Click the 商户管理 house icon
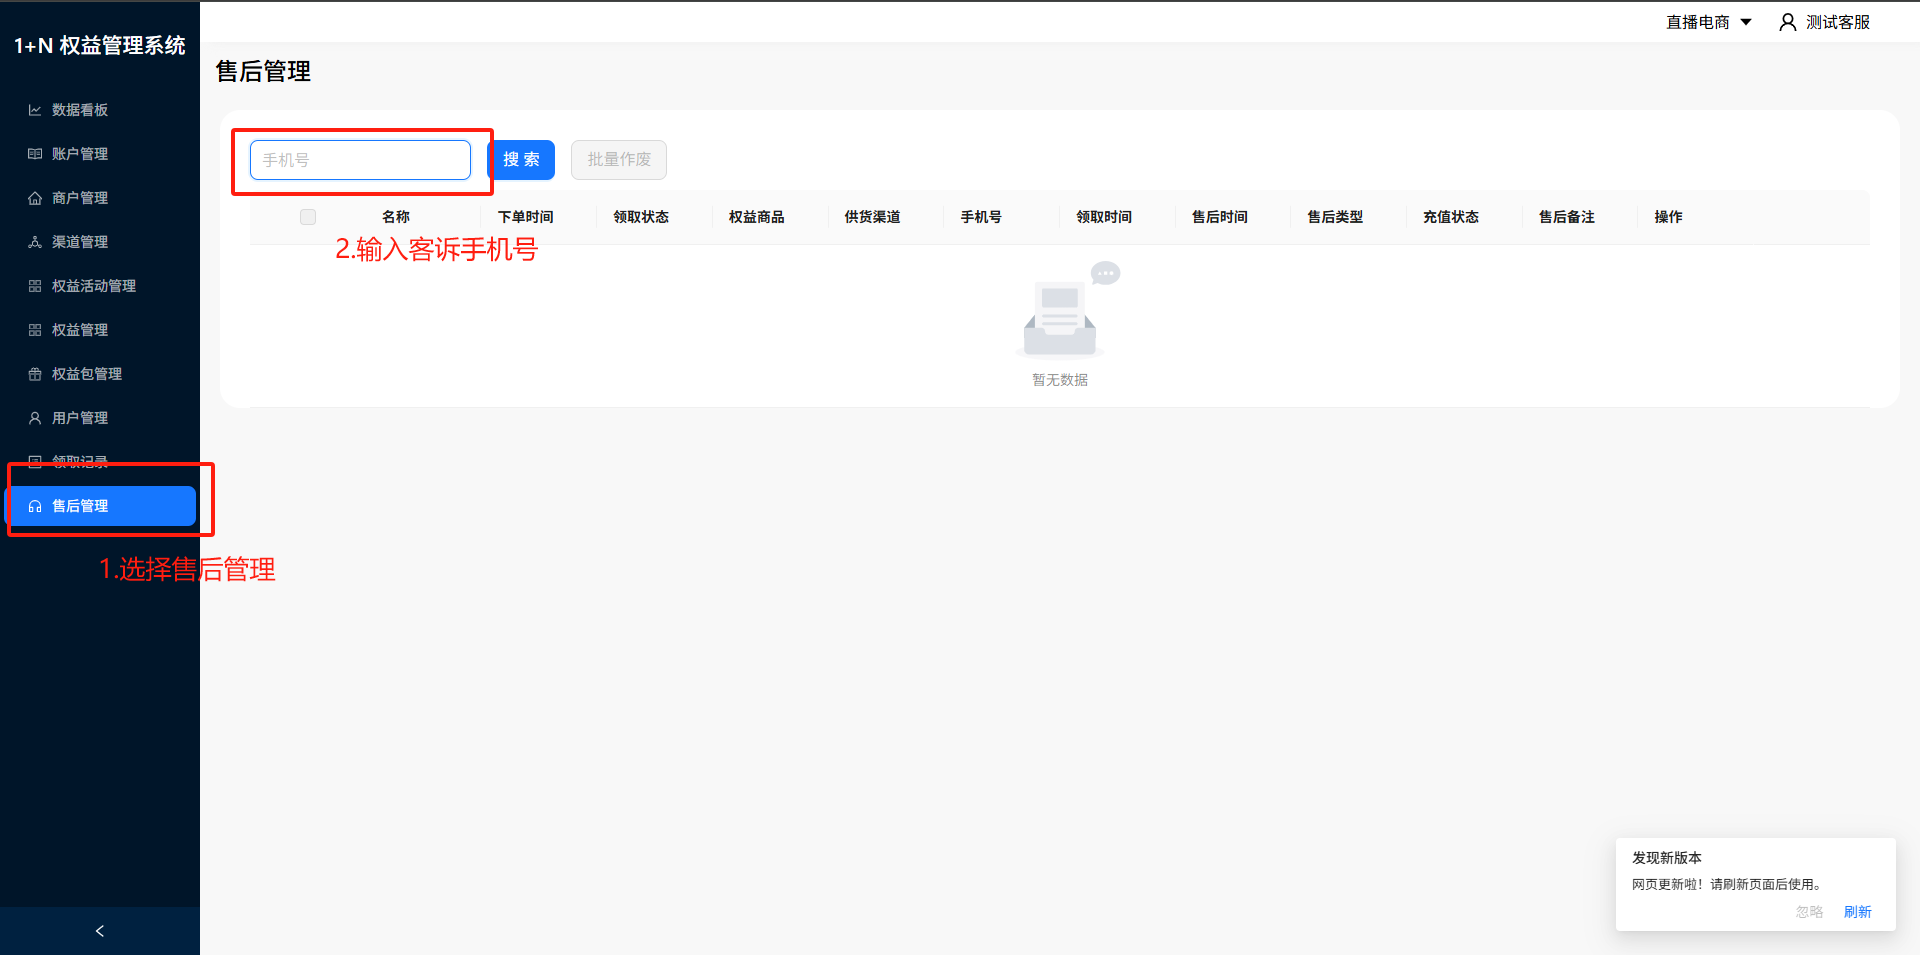1920x955 pixels. point(35,198)
